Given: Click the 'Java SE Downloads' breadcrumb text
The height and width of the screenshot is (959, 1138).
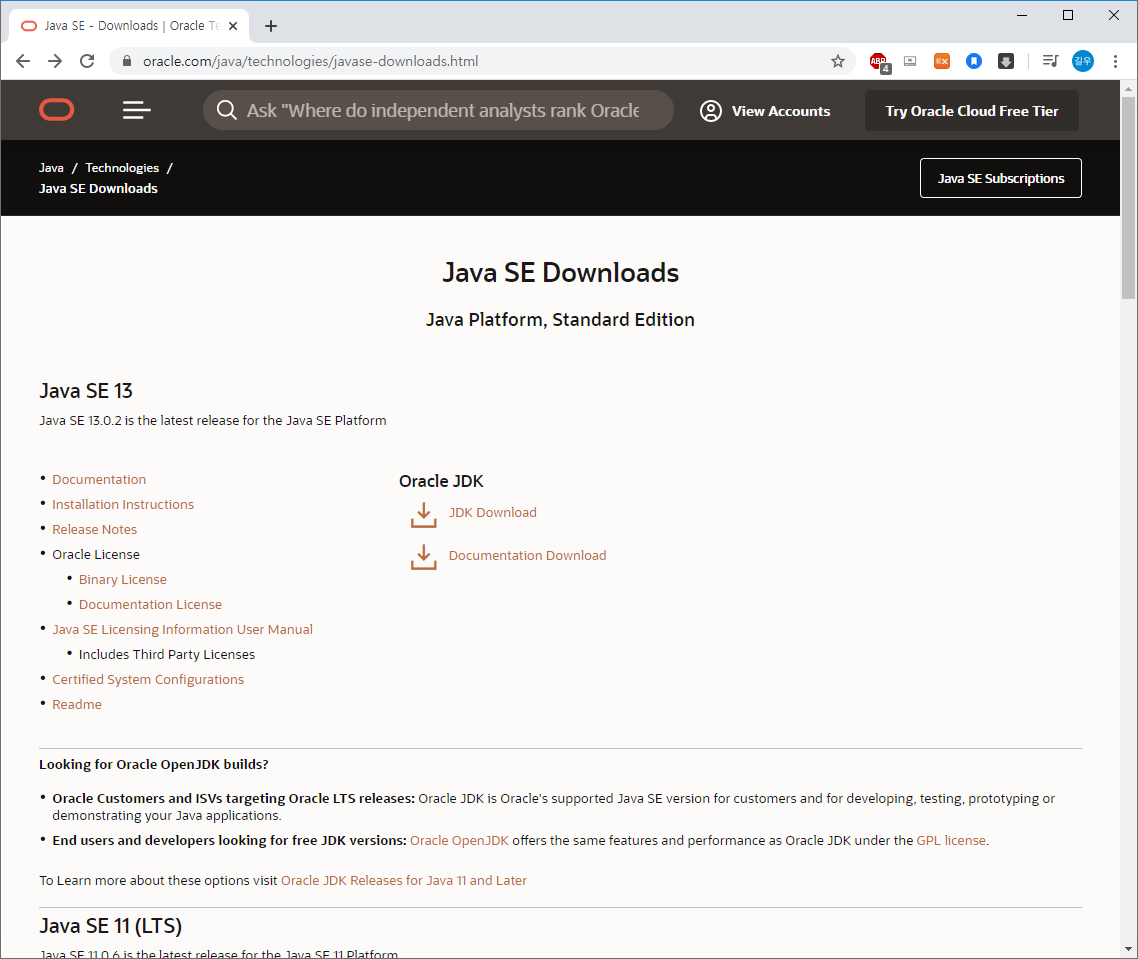Looking at the screenshot, I should coord(98,189).
